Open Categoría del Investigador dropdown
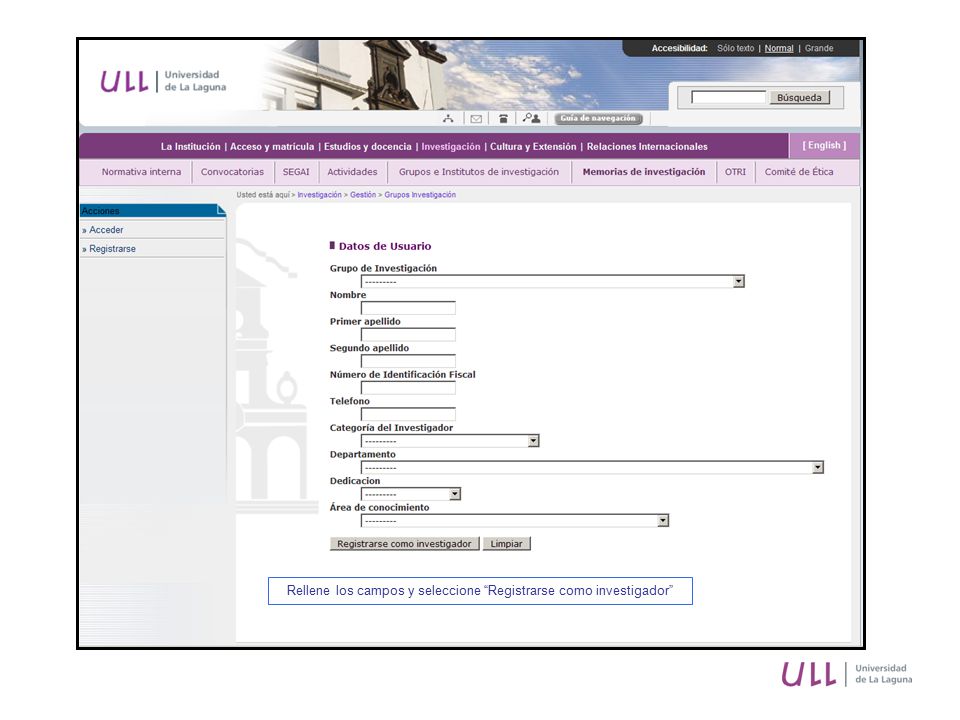This screenshot has width=960, height=720. pyautogui.click(x=450, y=441)
